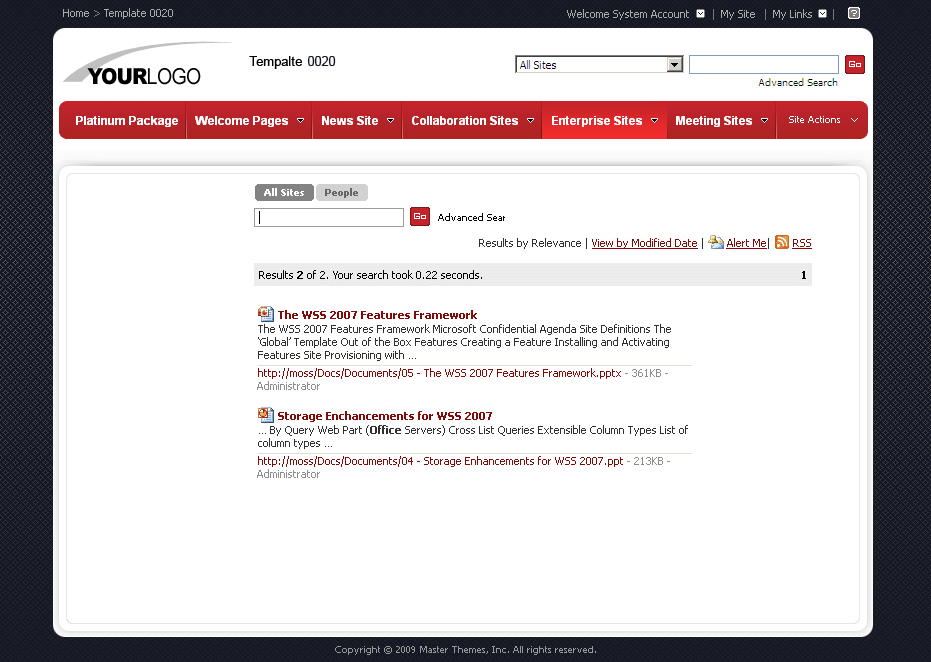
Task: Click the Advanced Search link under the header
Action: [x=797, y=81]
